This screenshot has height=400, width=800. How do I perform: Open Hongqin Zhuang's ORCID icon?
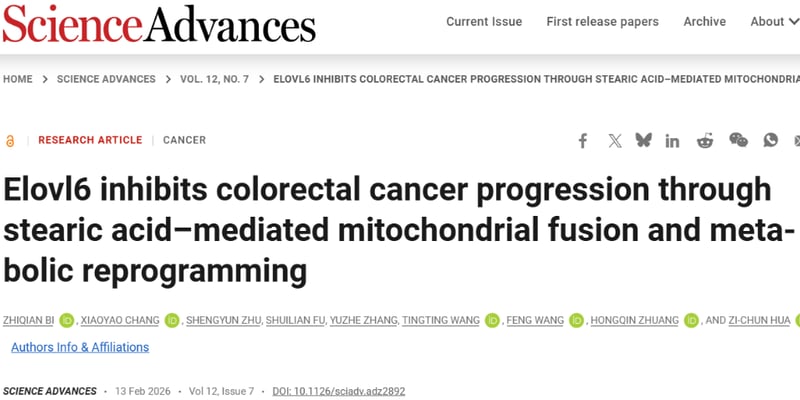(688, 321)
